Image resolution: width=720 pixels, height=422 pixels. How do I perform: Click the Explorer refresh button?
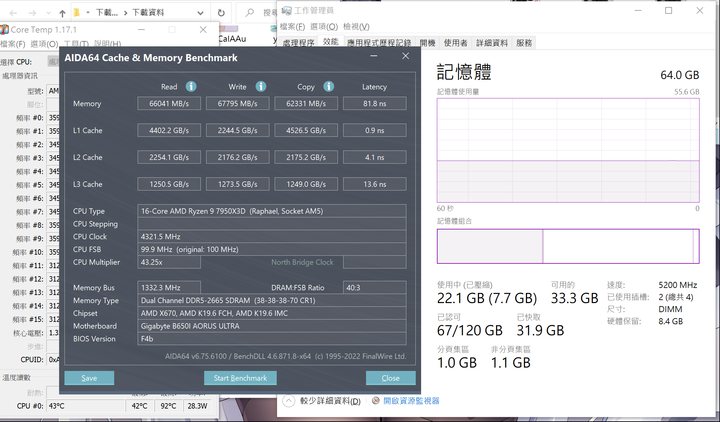point(221,13)
